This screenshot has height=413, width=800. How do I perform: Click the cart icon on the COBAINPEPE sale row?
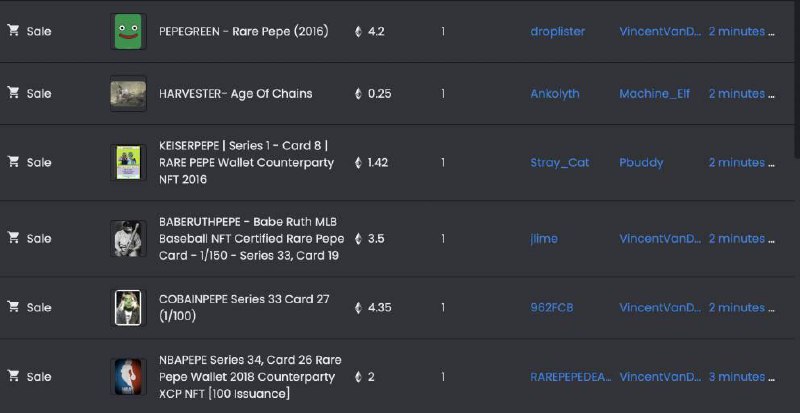click(13, 307)
